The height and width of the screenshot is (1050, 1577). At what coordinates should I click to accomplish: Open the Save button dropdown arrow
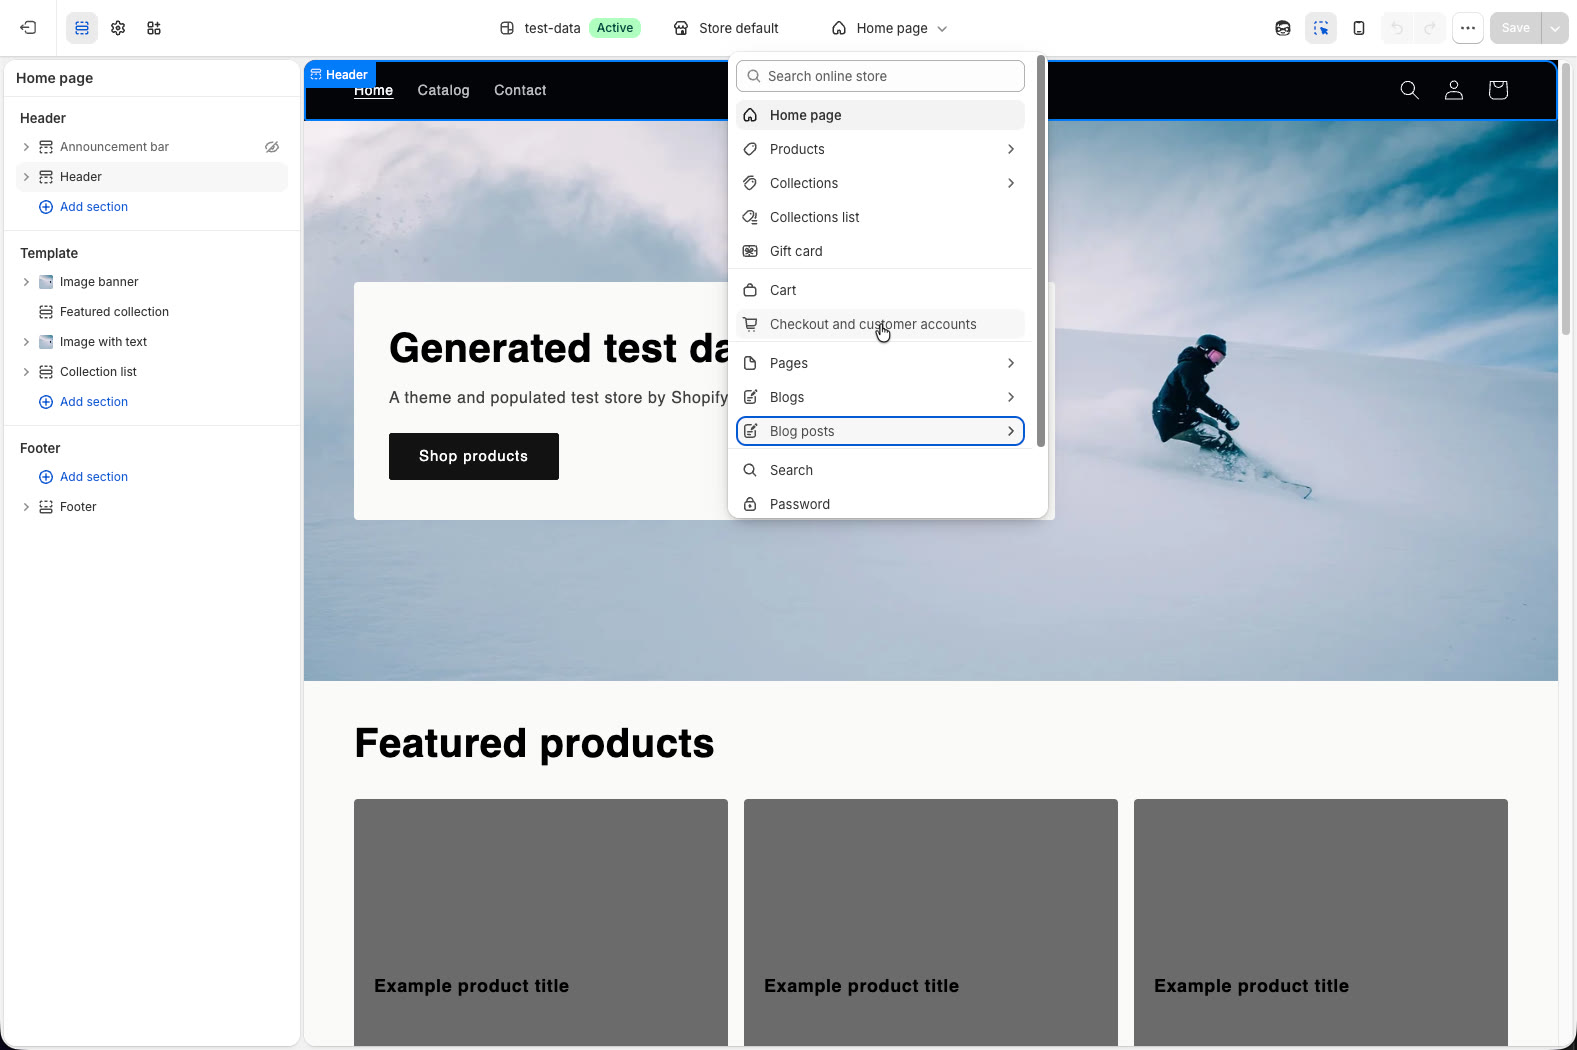click(x=1555, y=28)
